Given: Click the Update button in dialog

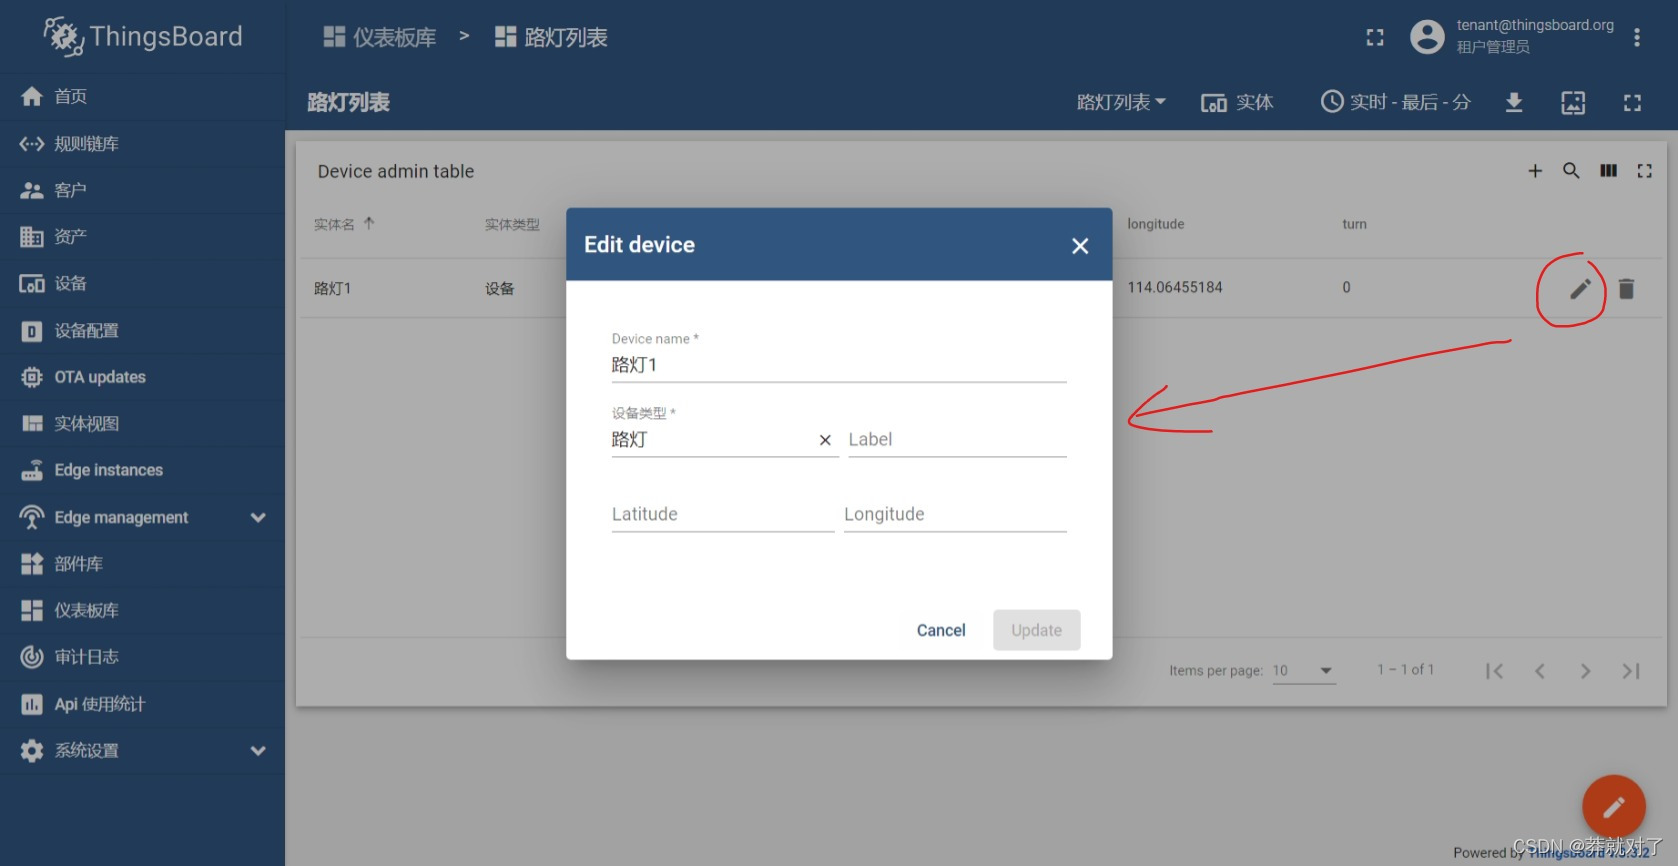Looking at the screenshot, I should [1036, 630].
